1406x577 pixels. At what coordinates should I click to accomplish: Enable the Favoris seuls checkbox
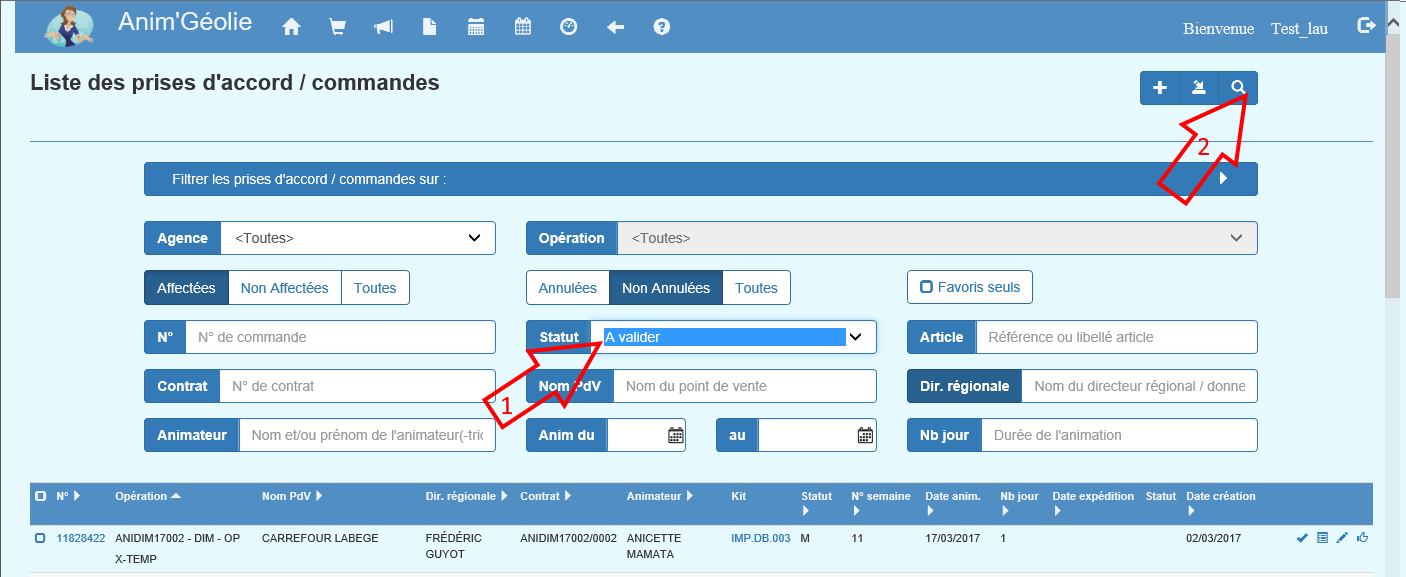[927, 287]
